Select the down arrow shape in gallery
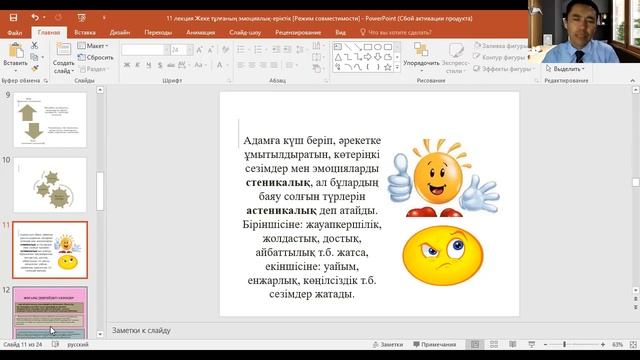Image resolution: width=640 pixels, height=360 pixels. pos(378,57)
